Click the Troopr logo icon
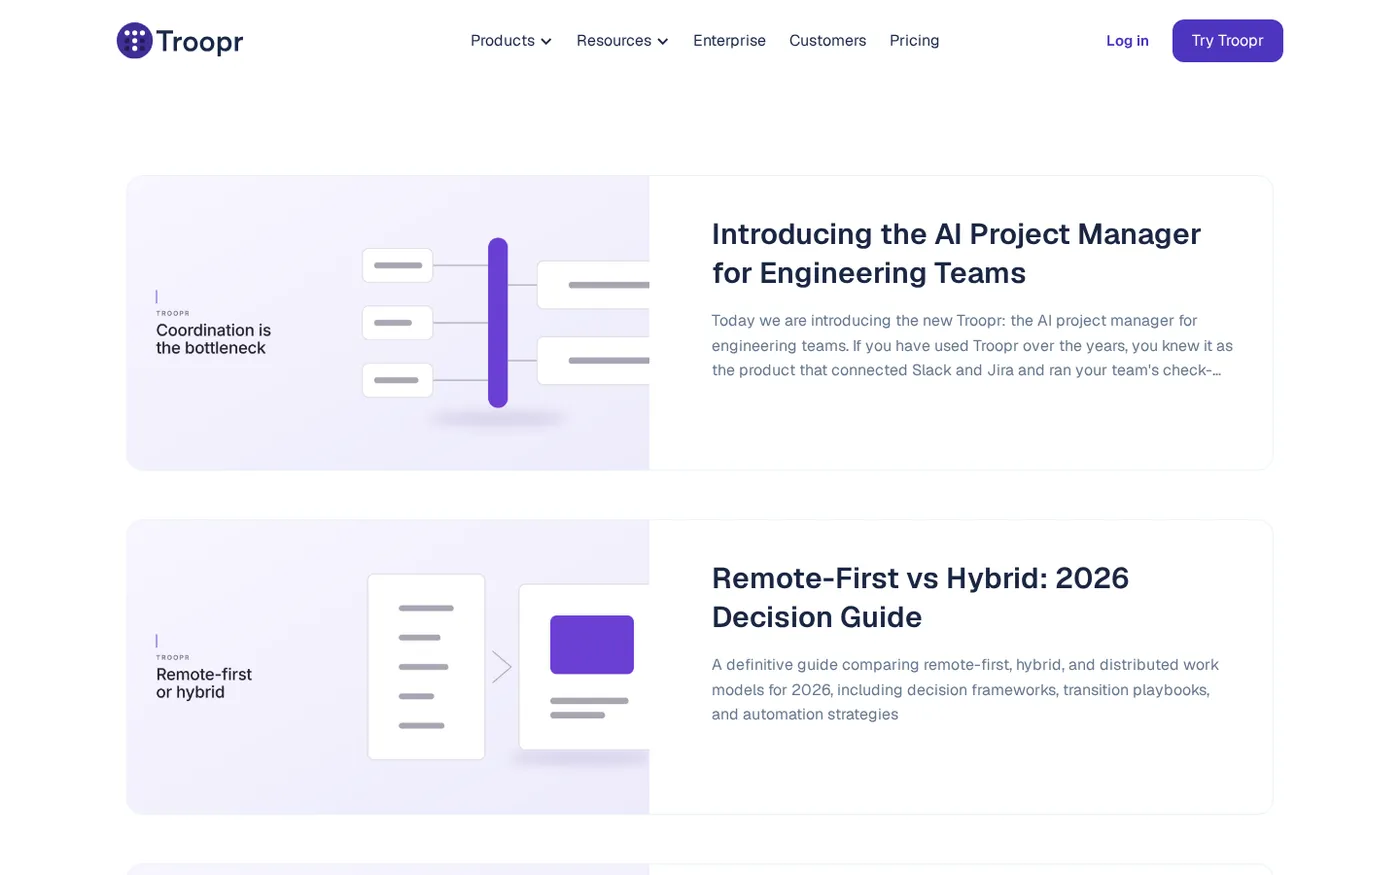 point(134,41)
